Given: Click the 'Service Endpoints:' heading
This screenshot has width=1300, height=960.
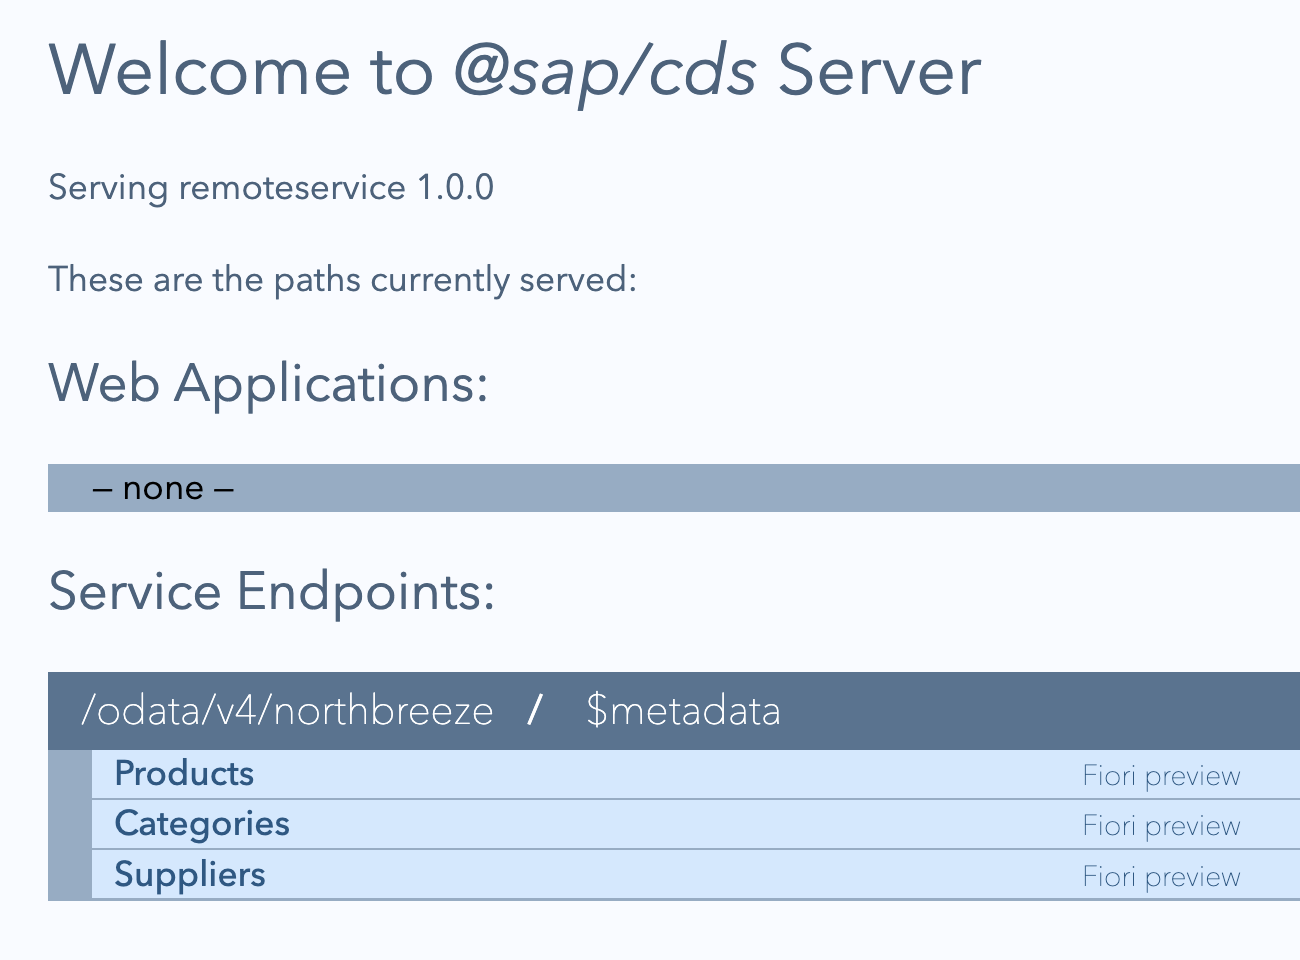Looking at the screenshot, I should click(x=272, y=591).
